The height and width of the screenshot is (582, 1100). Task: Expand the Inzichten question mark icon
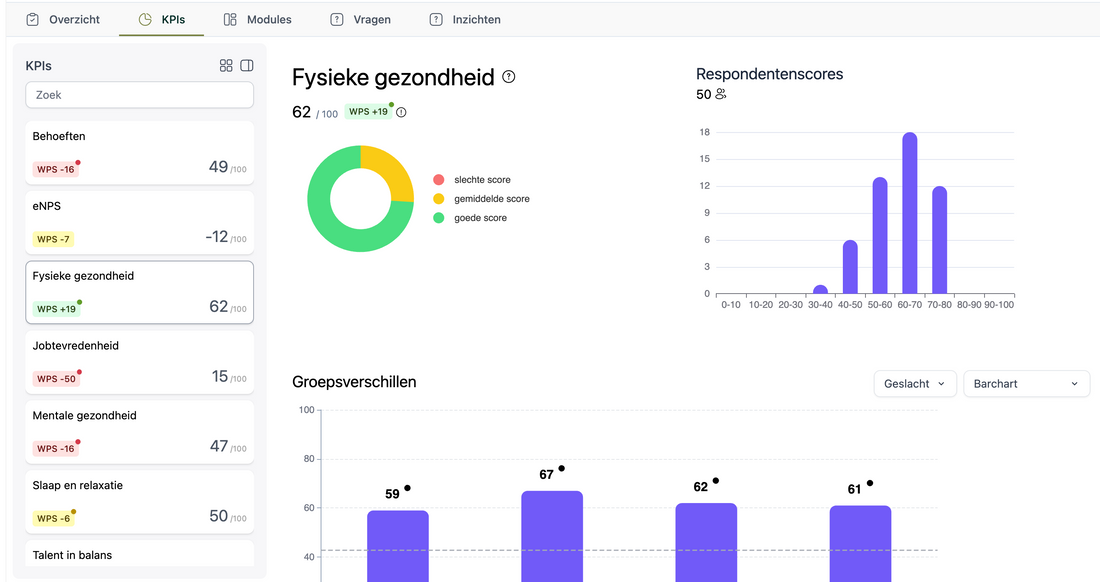coord(435,18)
